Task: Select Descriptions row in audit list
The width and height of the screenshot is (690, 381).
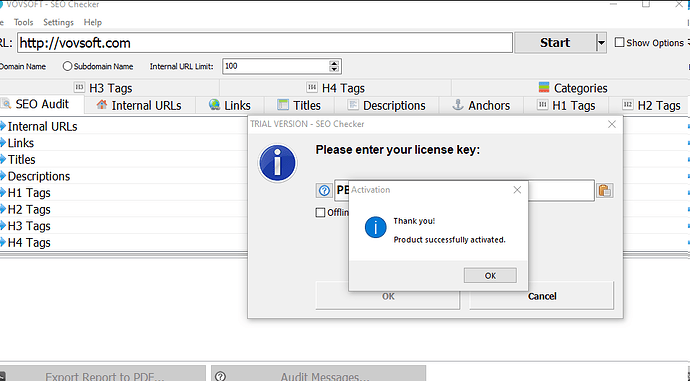Action: [124, 176]
